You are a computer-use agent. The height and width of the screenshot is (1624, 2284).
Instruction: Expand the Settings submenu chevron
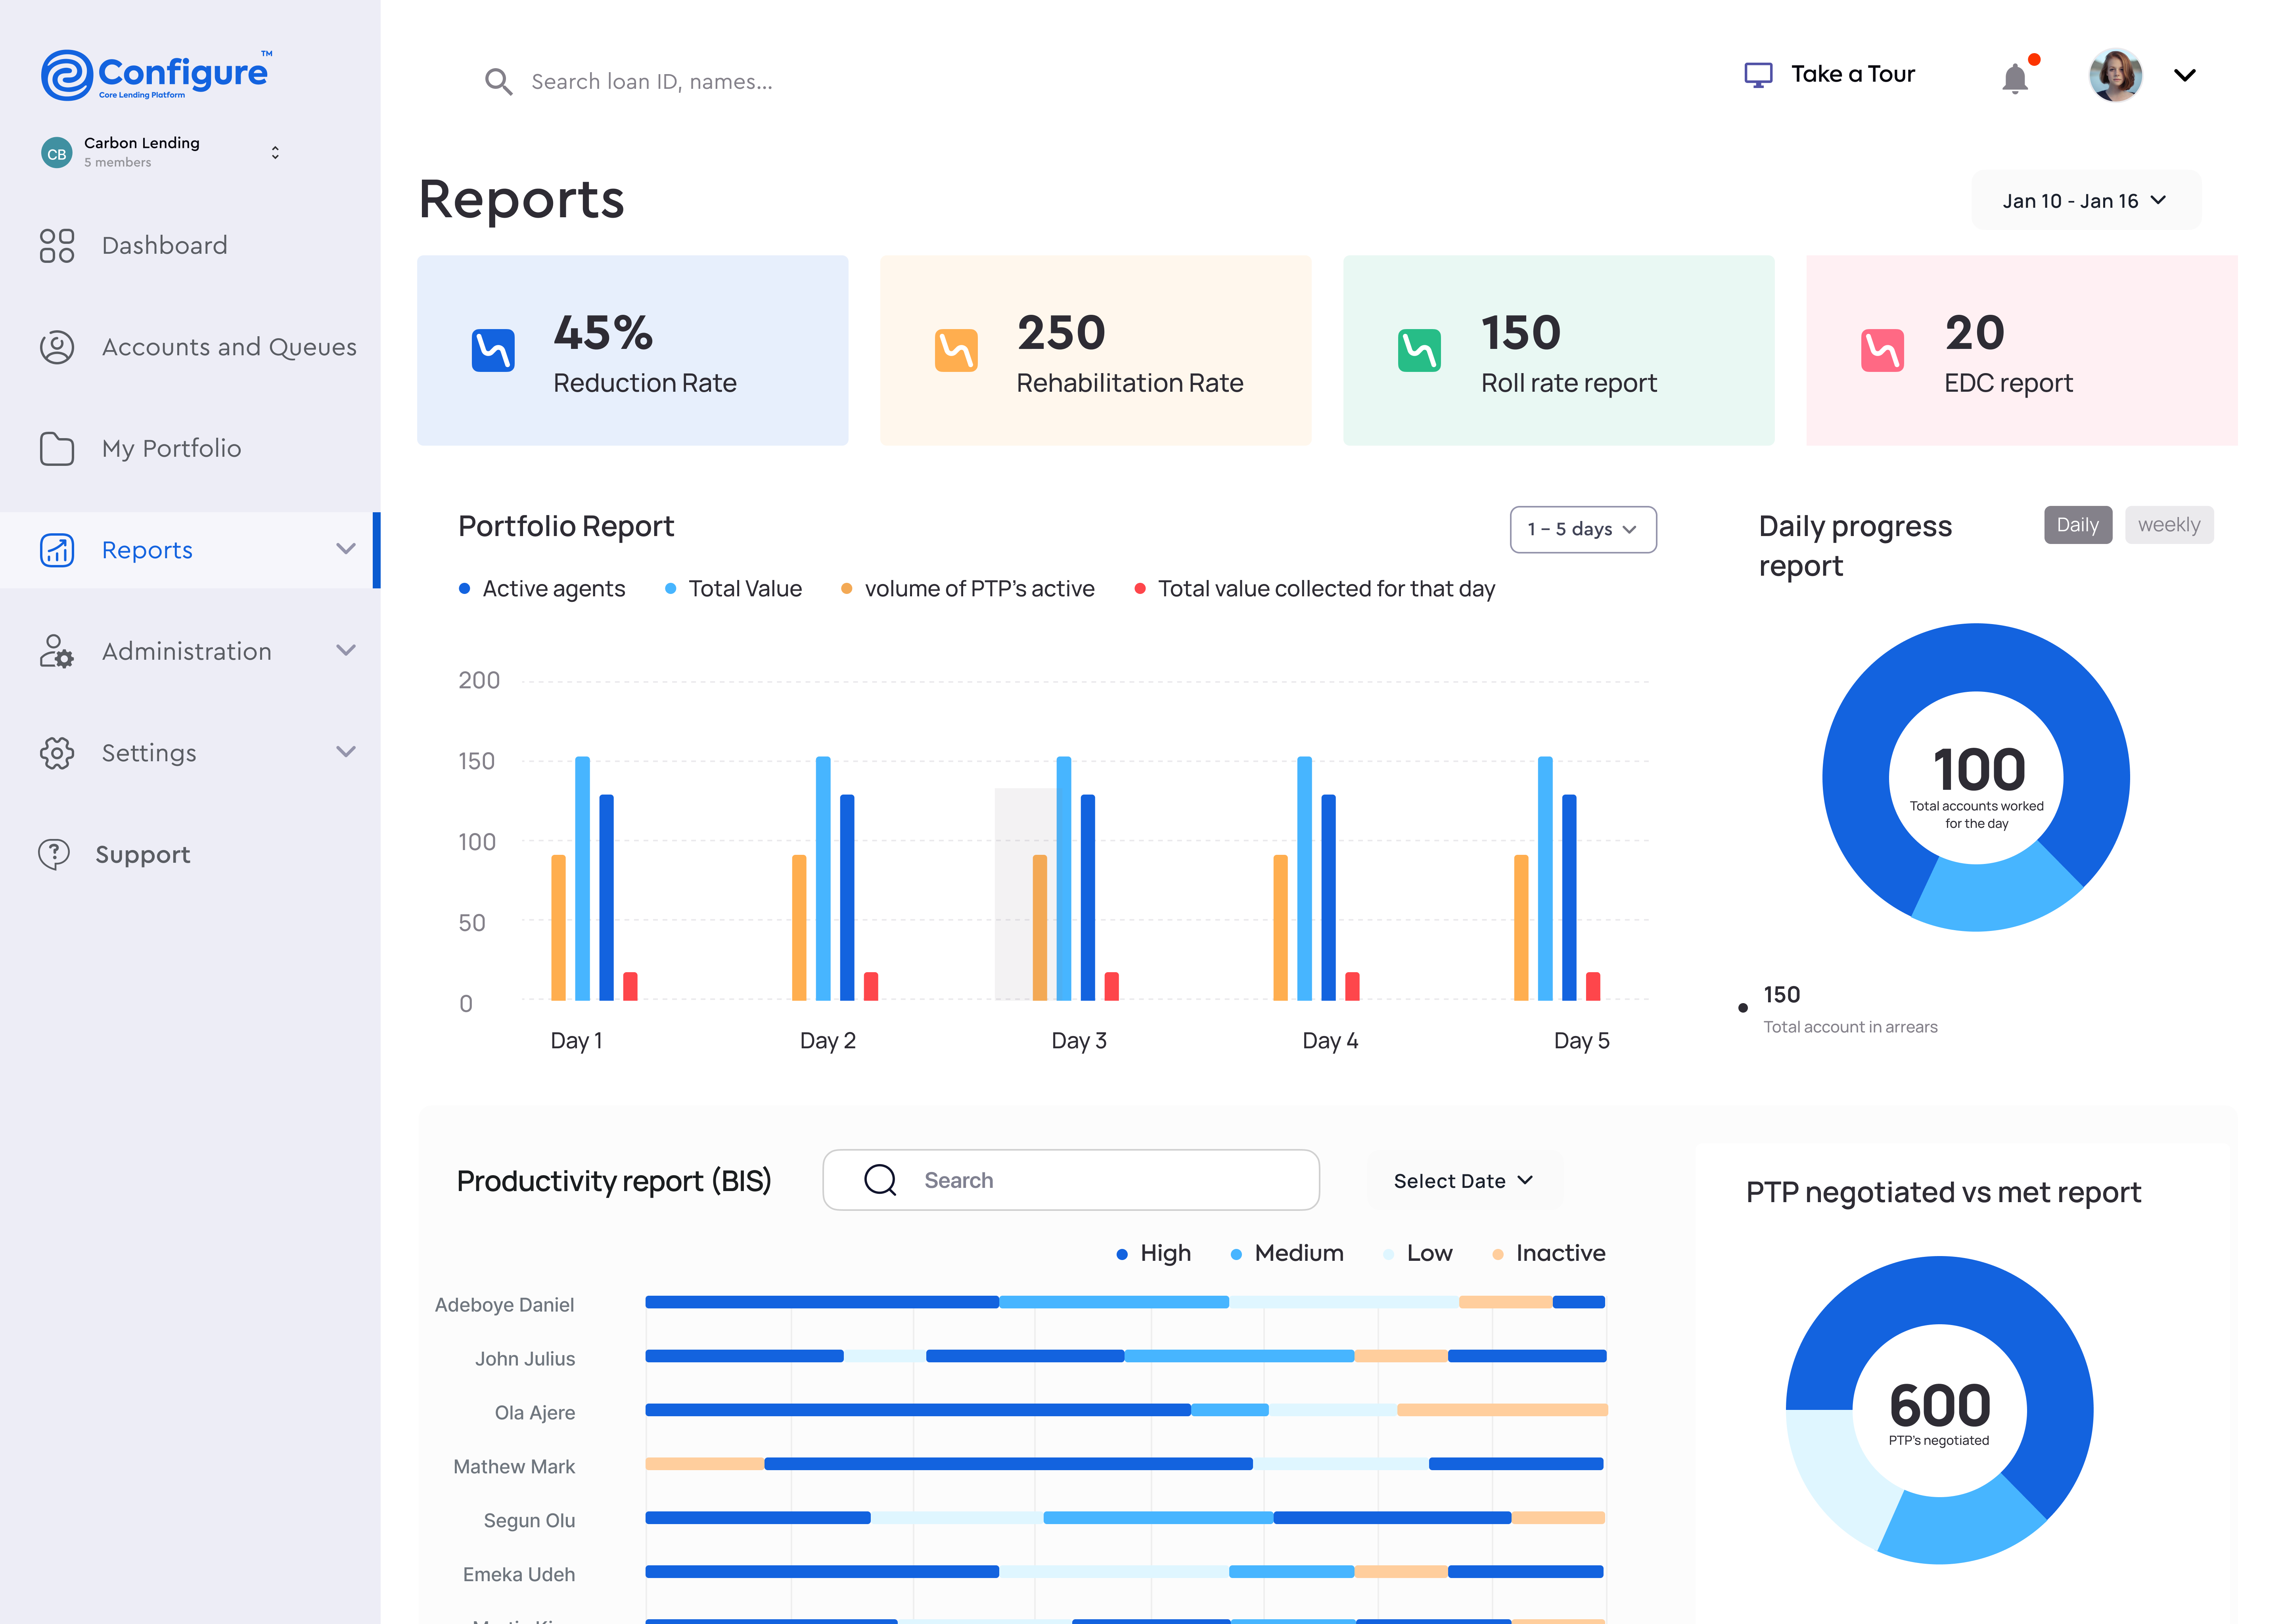click(x=346, y=752)
